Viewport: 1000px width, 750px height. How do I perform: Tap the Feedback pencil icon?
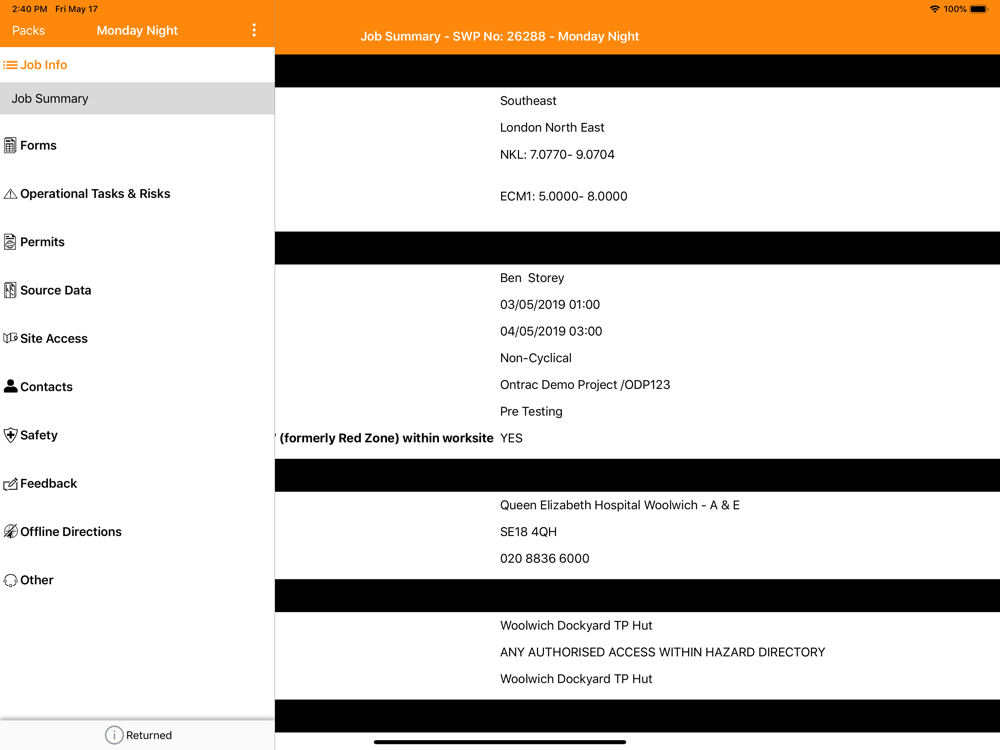click(10, 484)
